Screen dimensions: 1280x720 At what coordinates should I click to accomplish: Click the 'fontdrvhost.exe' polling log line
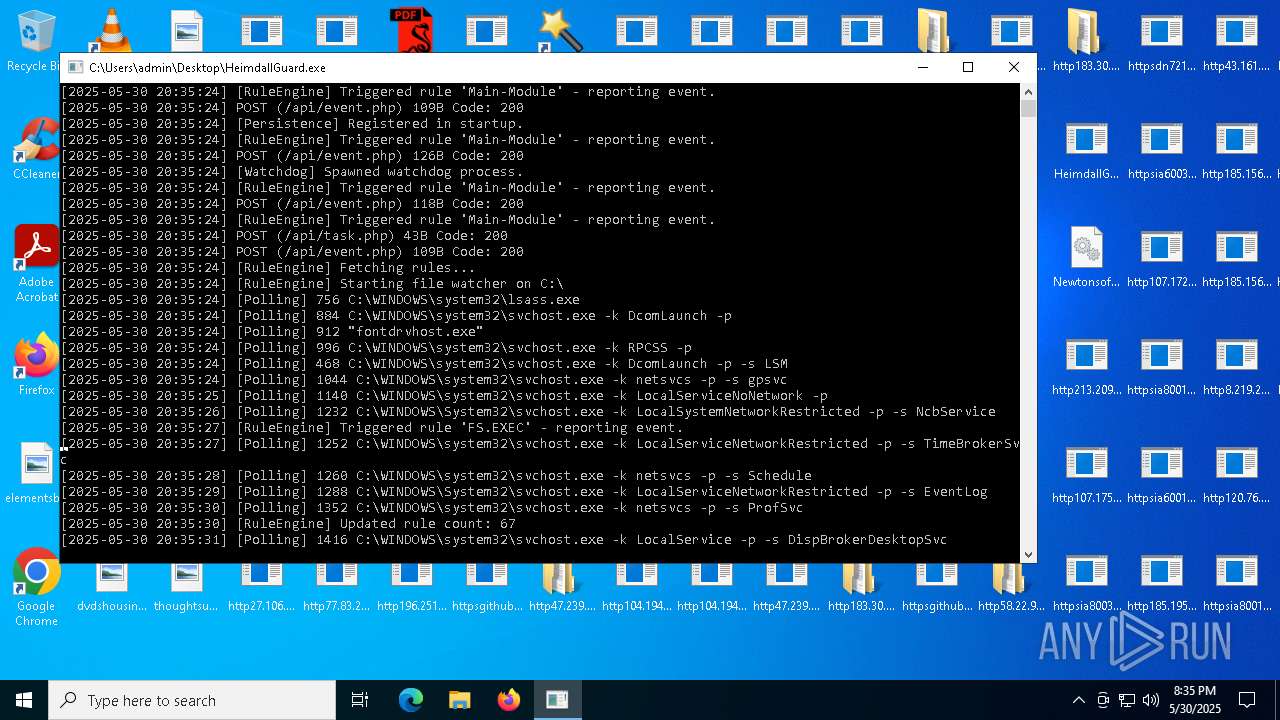click(272, 331)
